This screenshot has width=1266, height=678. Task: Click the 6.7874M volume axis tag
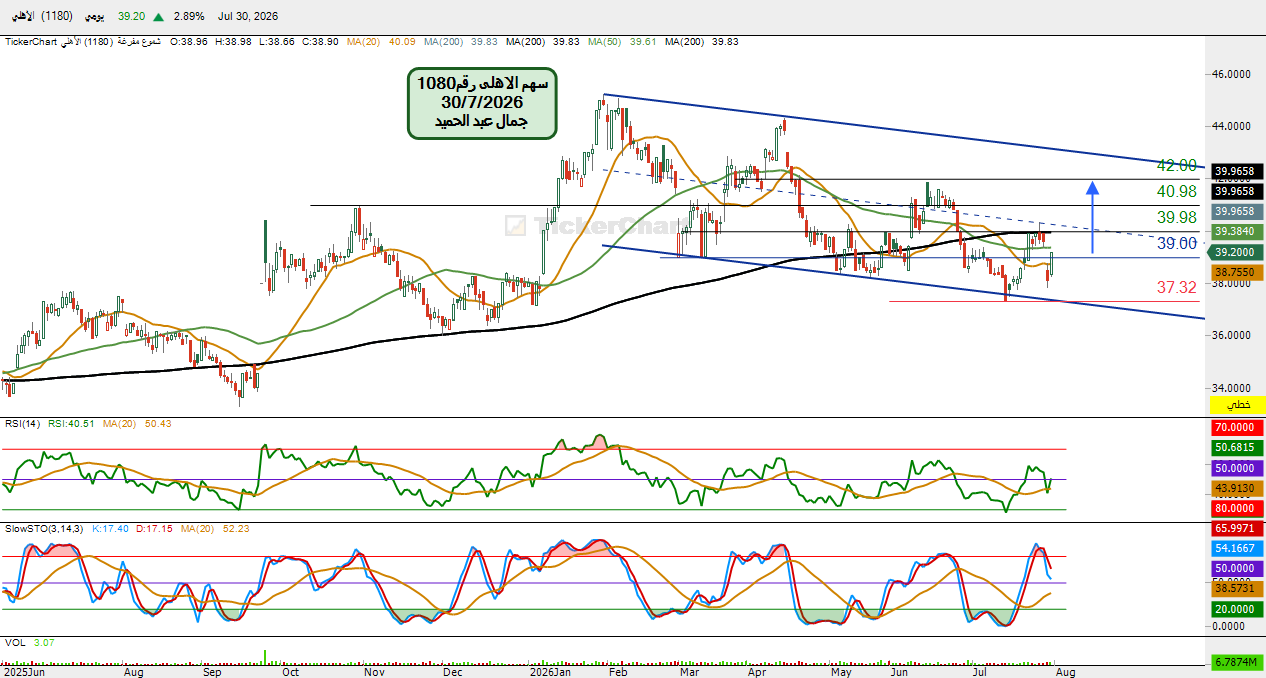click(1238, 662)
